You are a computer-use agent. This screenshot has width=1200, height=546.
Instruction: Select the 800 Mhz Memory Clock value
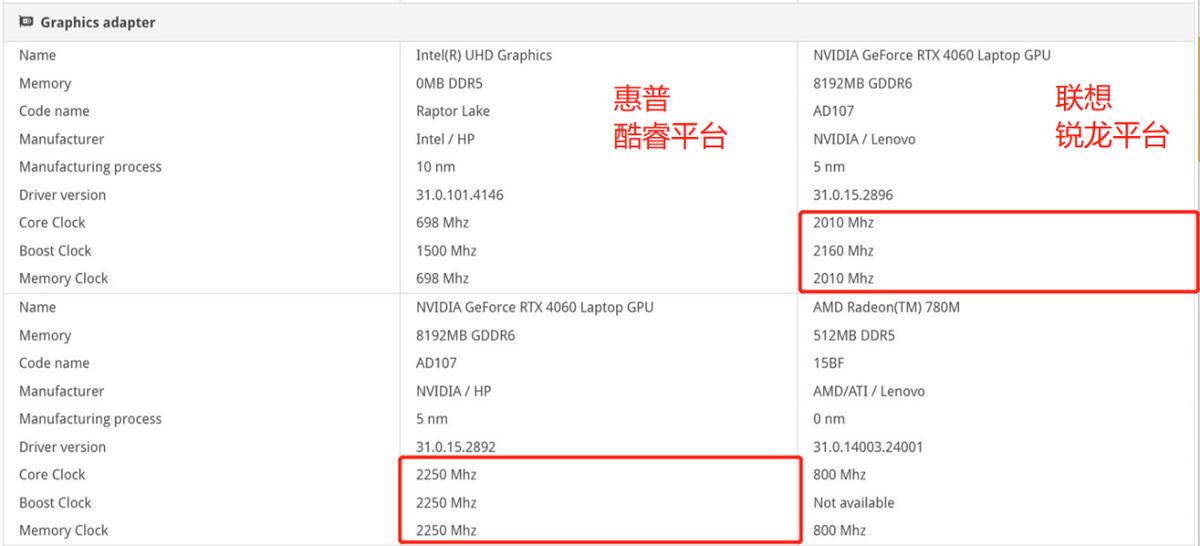tap(839, 531)
